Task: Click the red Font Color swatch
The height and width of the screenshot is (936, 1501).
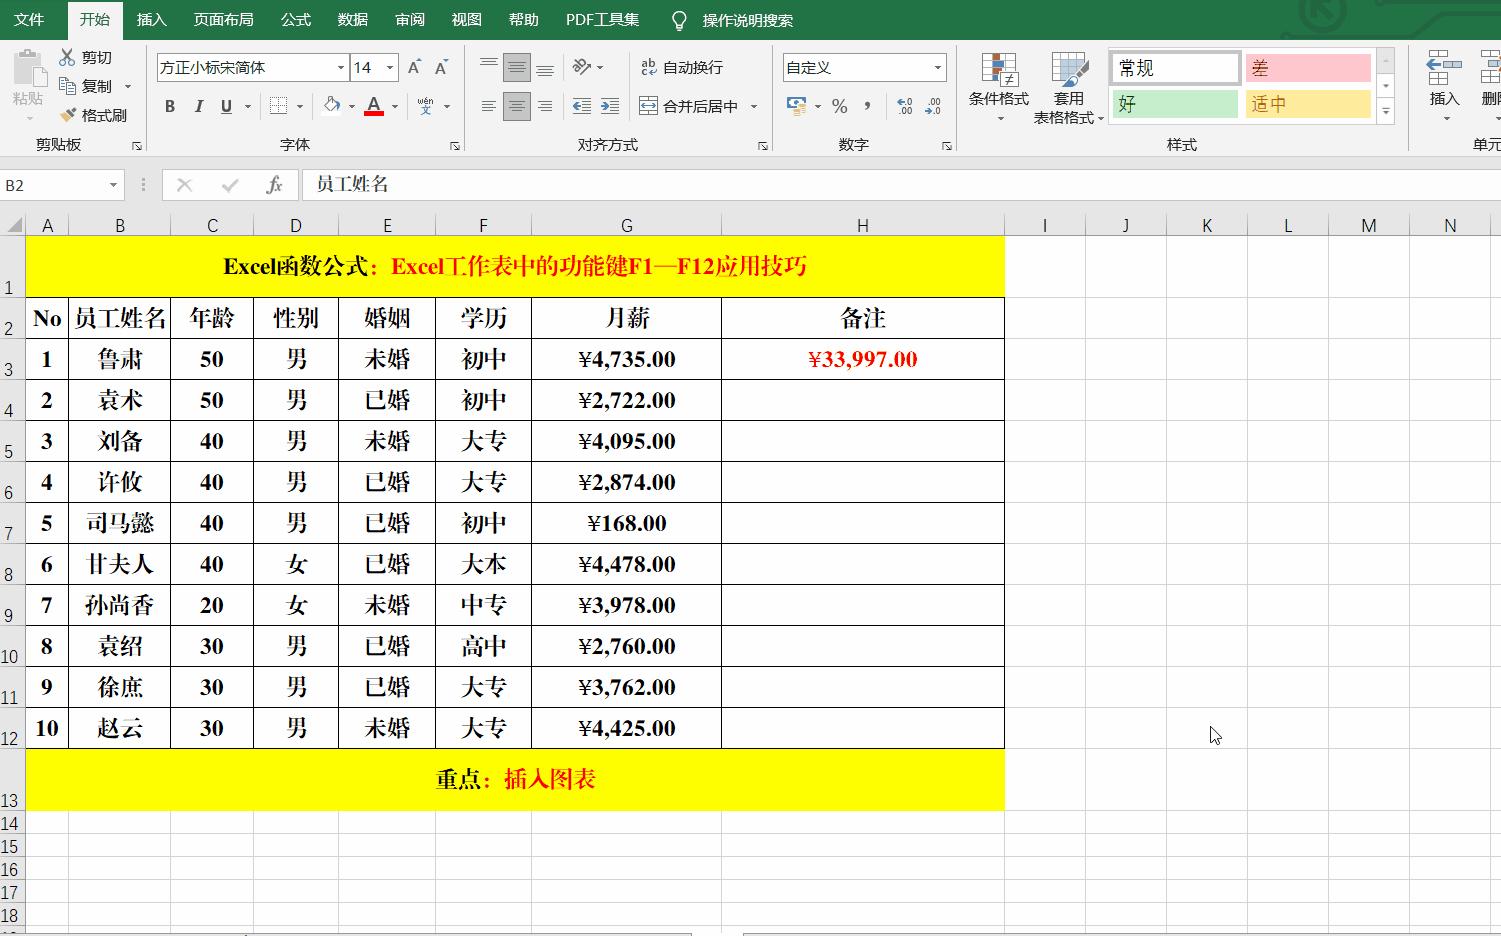Action: pos(374,114)
